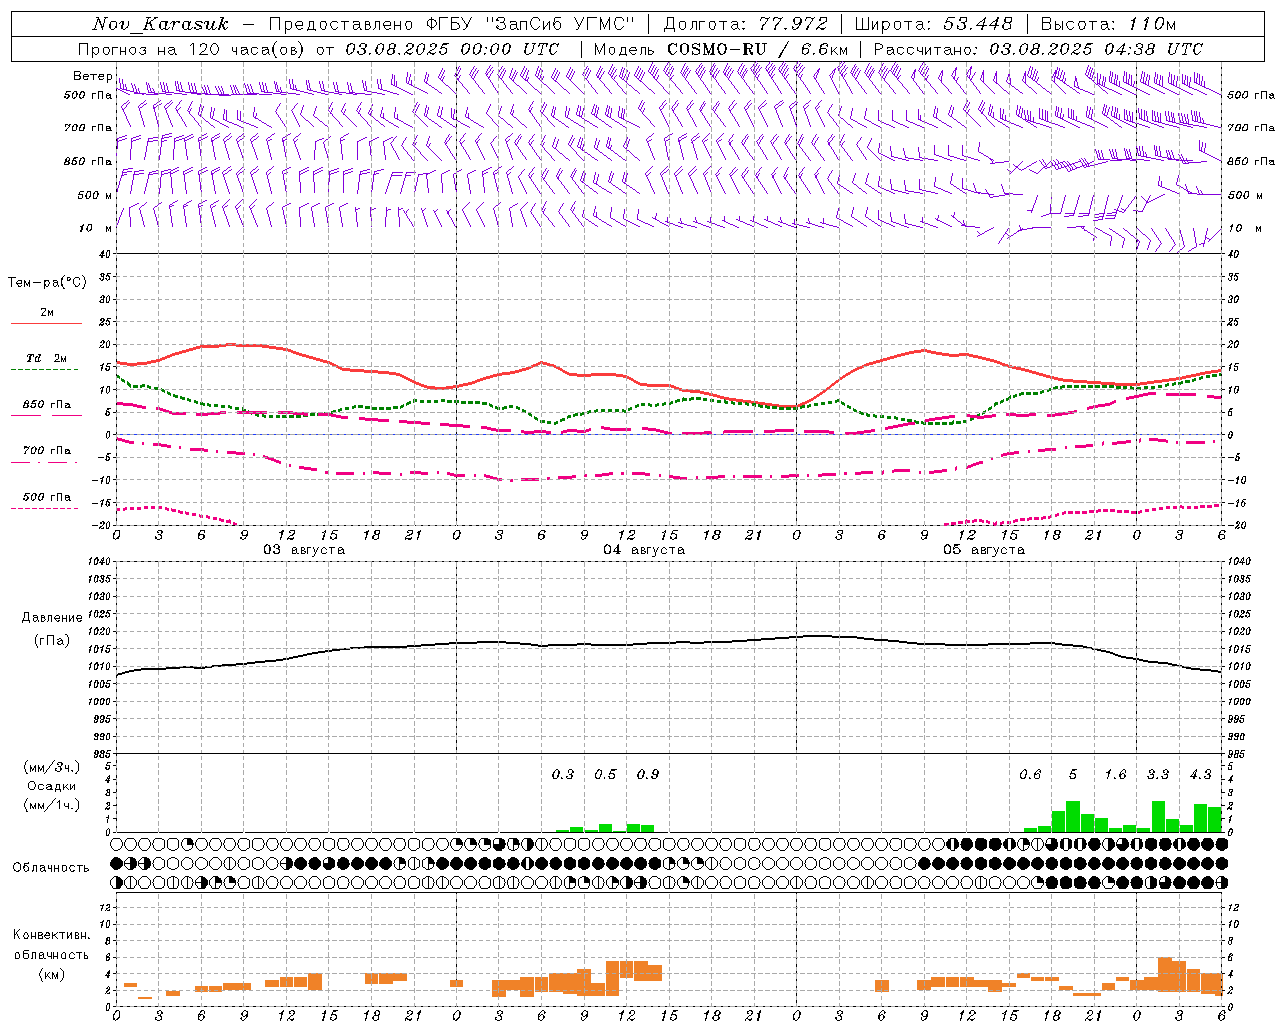1280x1024 pixels.
Task: Click the '1.6' precipitation total value
Action: [1115, 774]
